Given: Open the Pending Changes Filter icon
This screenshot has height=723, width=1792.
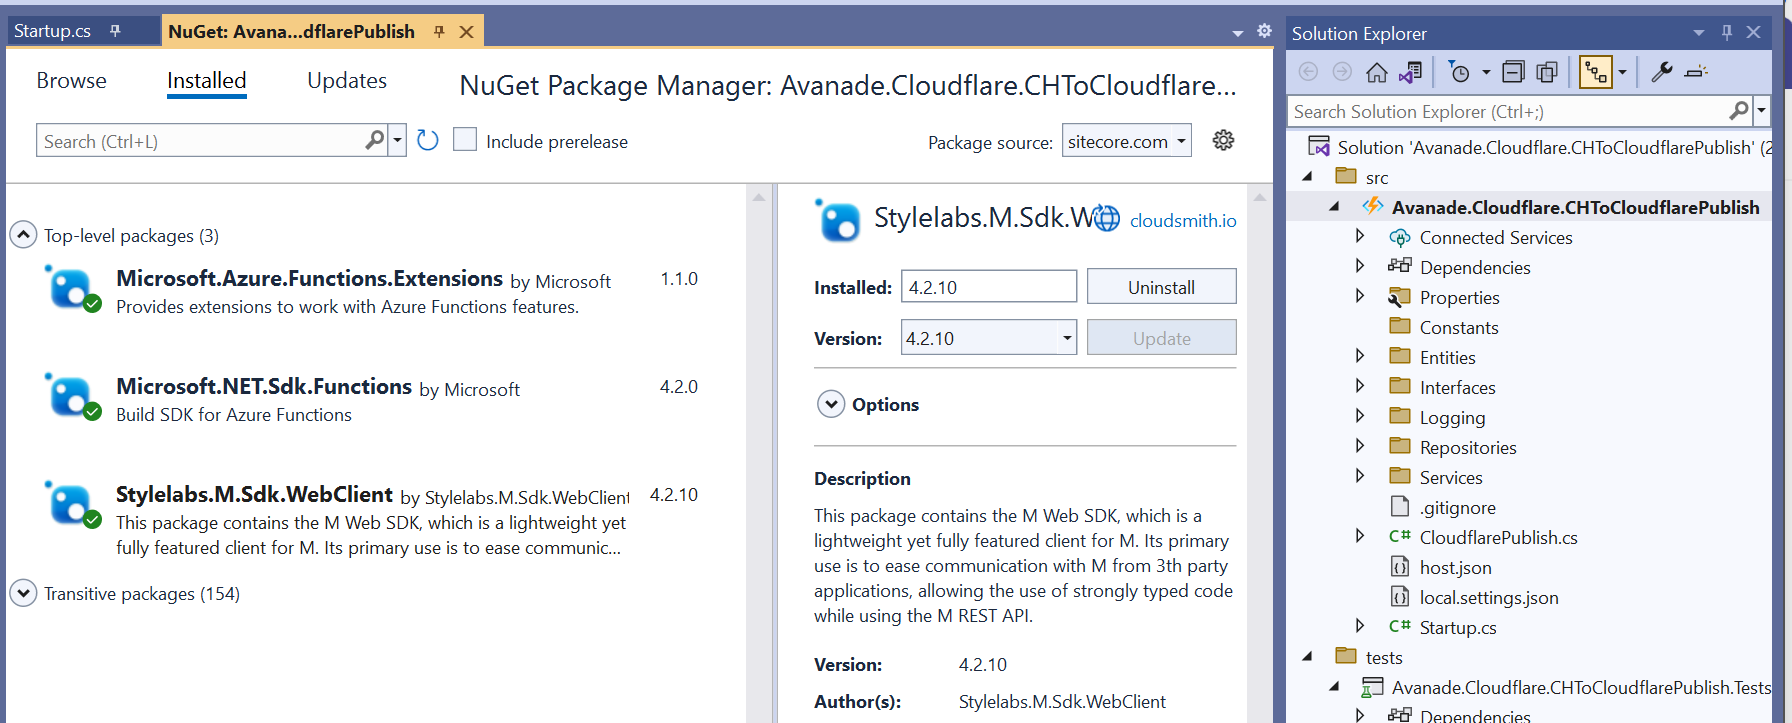Looking at the screenshot, I should [x=1460, y=72].
